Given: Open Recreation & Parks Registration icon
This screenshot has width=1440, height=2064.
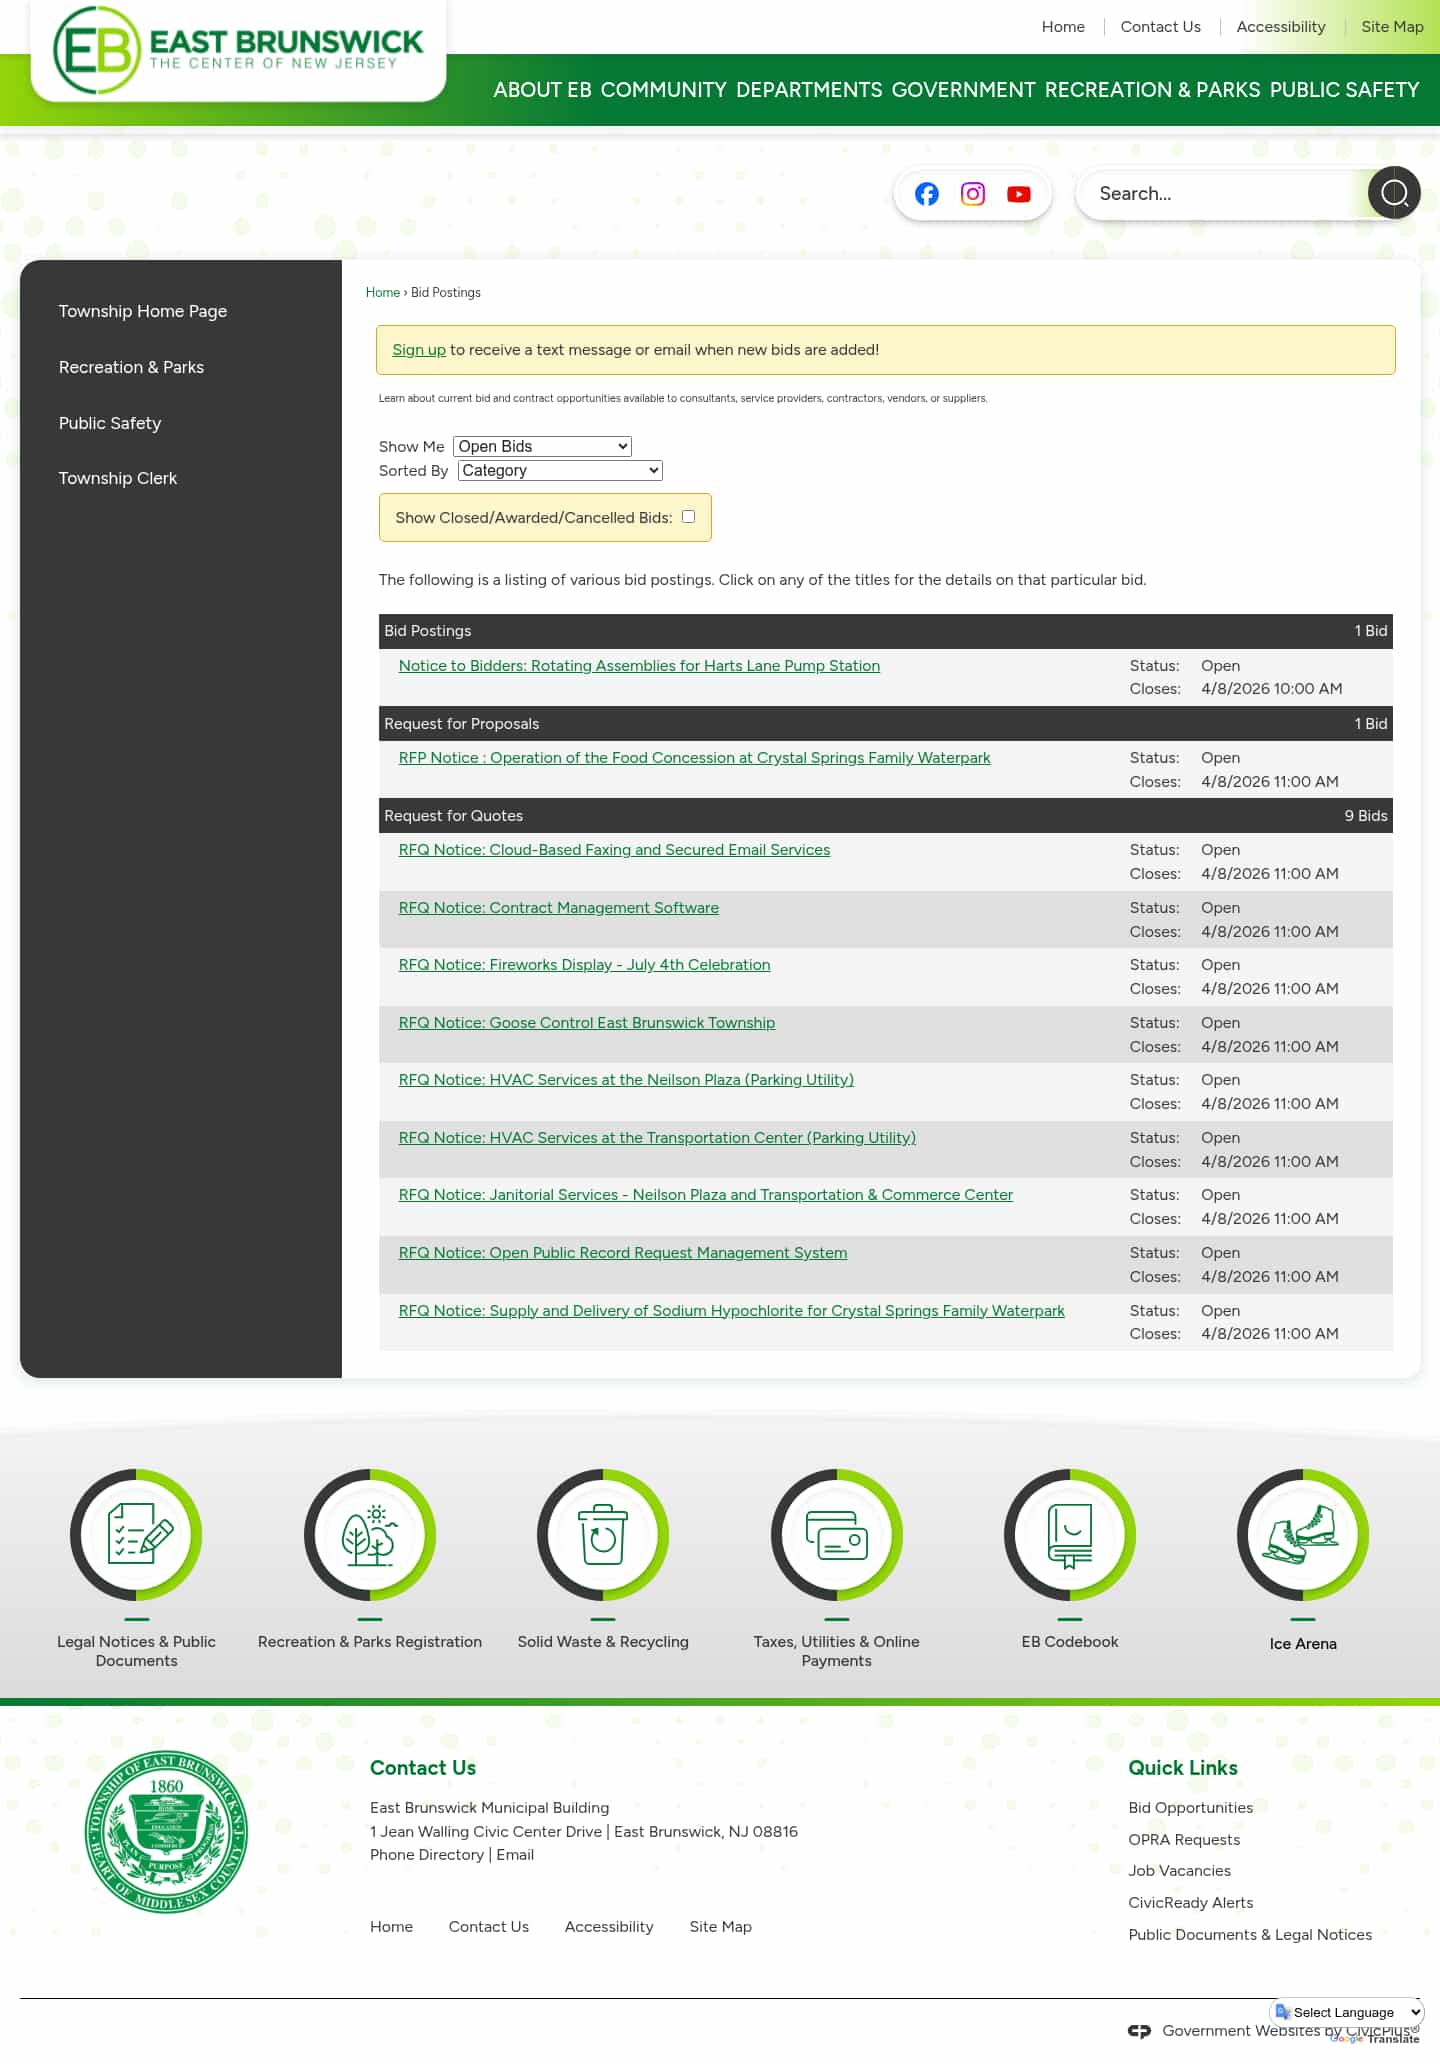Looking at the screenshot, I should point(370,1535).
